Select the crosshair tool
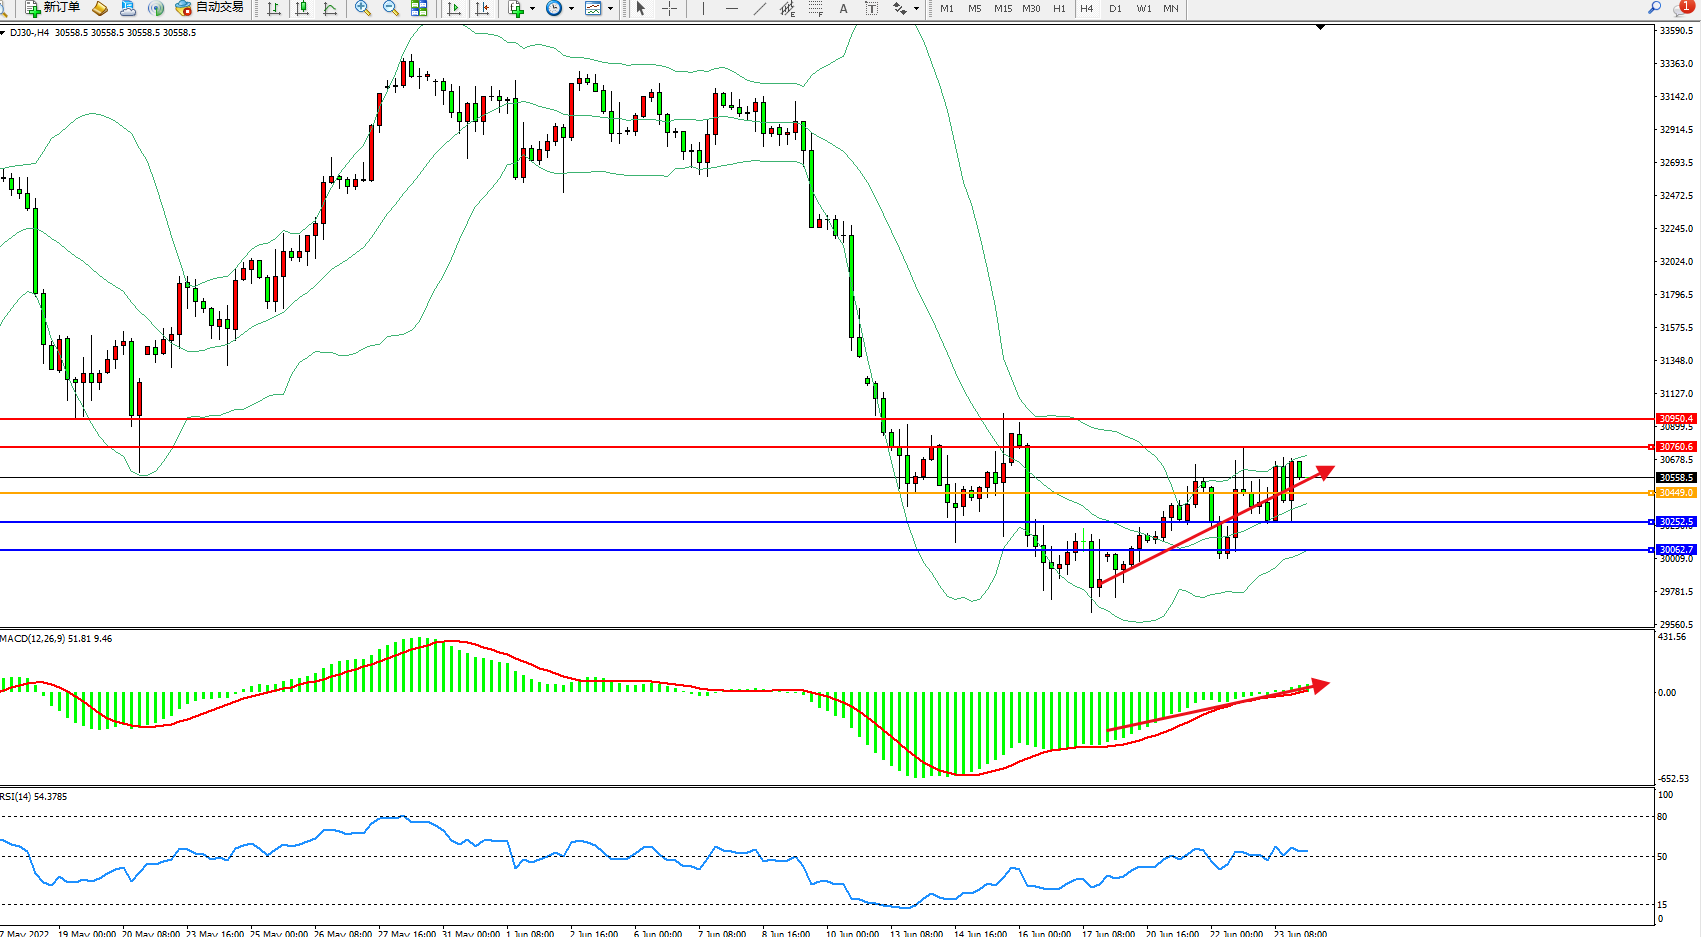The height and width of the screenshot is (937, 1701). click(669, 8)
